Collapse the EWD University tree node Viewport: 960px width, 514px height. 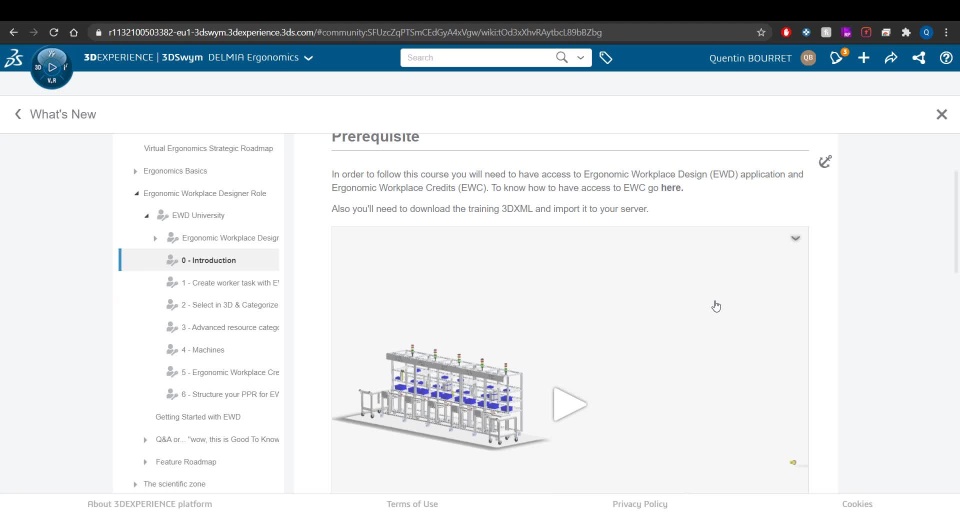pos(146,216)
